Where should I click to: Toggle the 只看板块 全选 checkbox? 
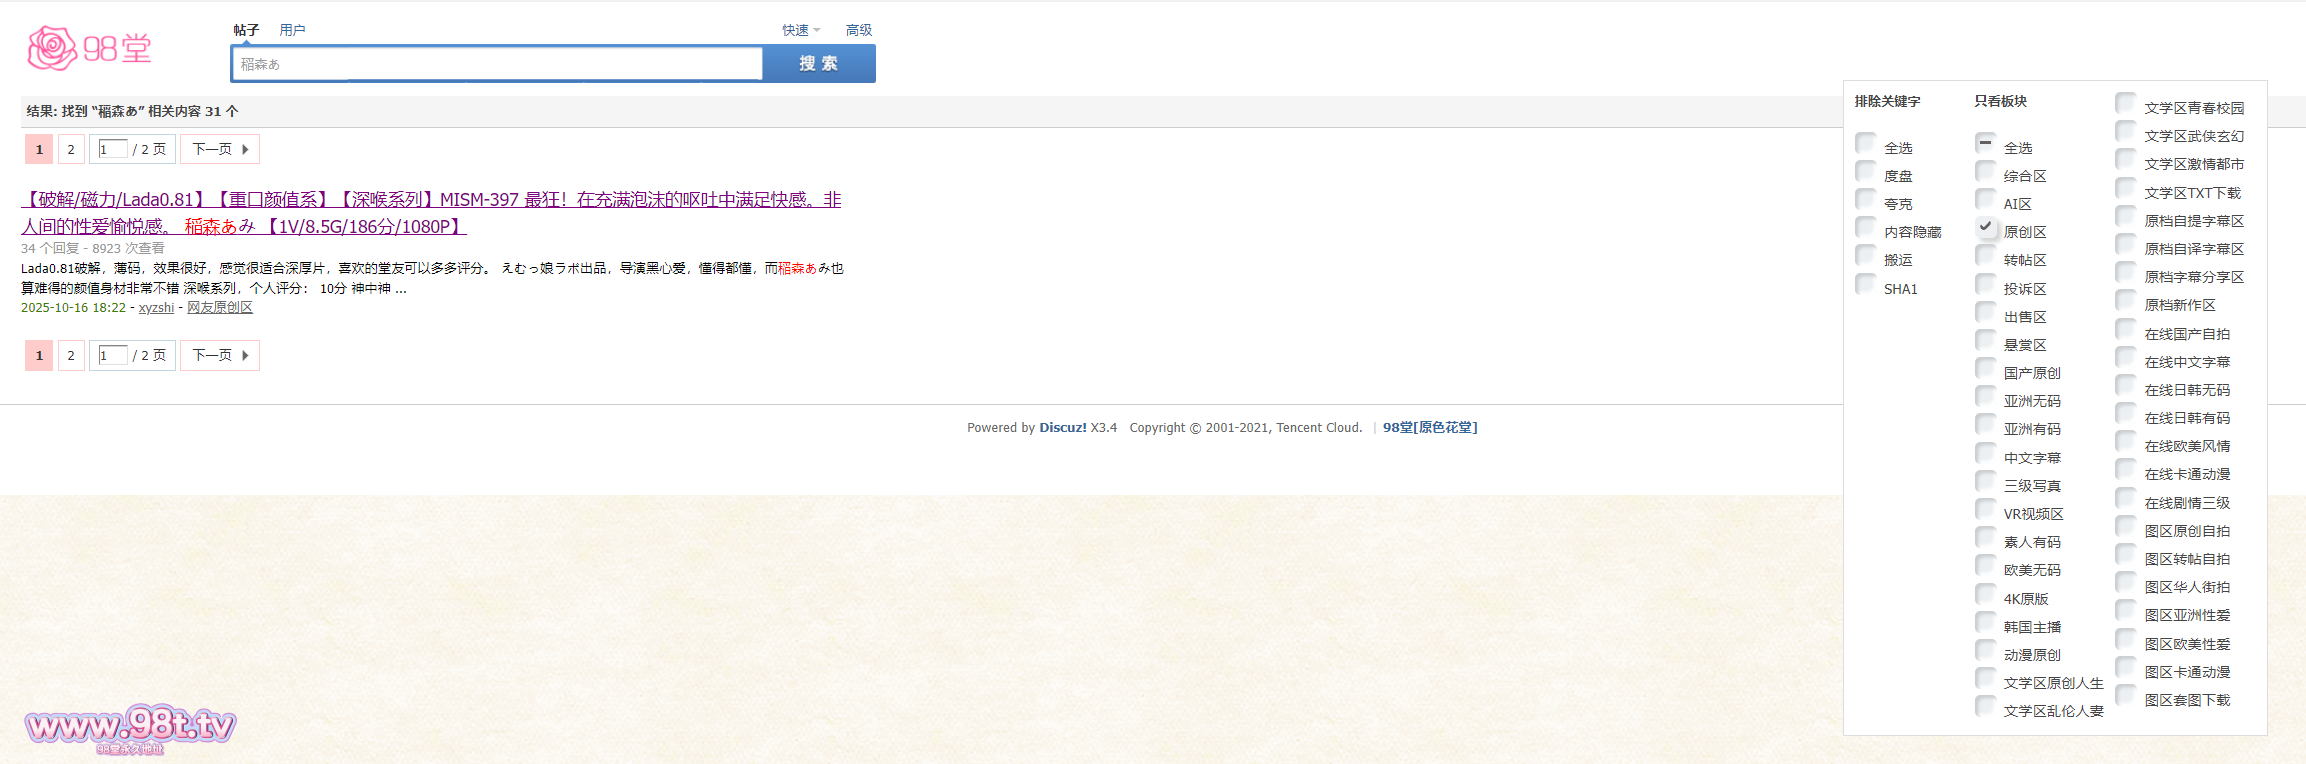(x=1986, y=143)
